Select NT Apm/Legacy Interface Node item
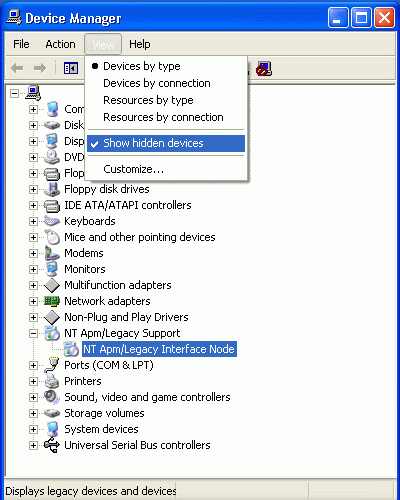This screenshot has width=400, height=500. coord(159,349)
